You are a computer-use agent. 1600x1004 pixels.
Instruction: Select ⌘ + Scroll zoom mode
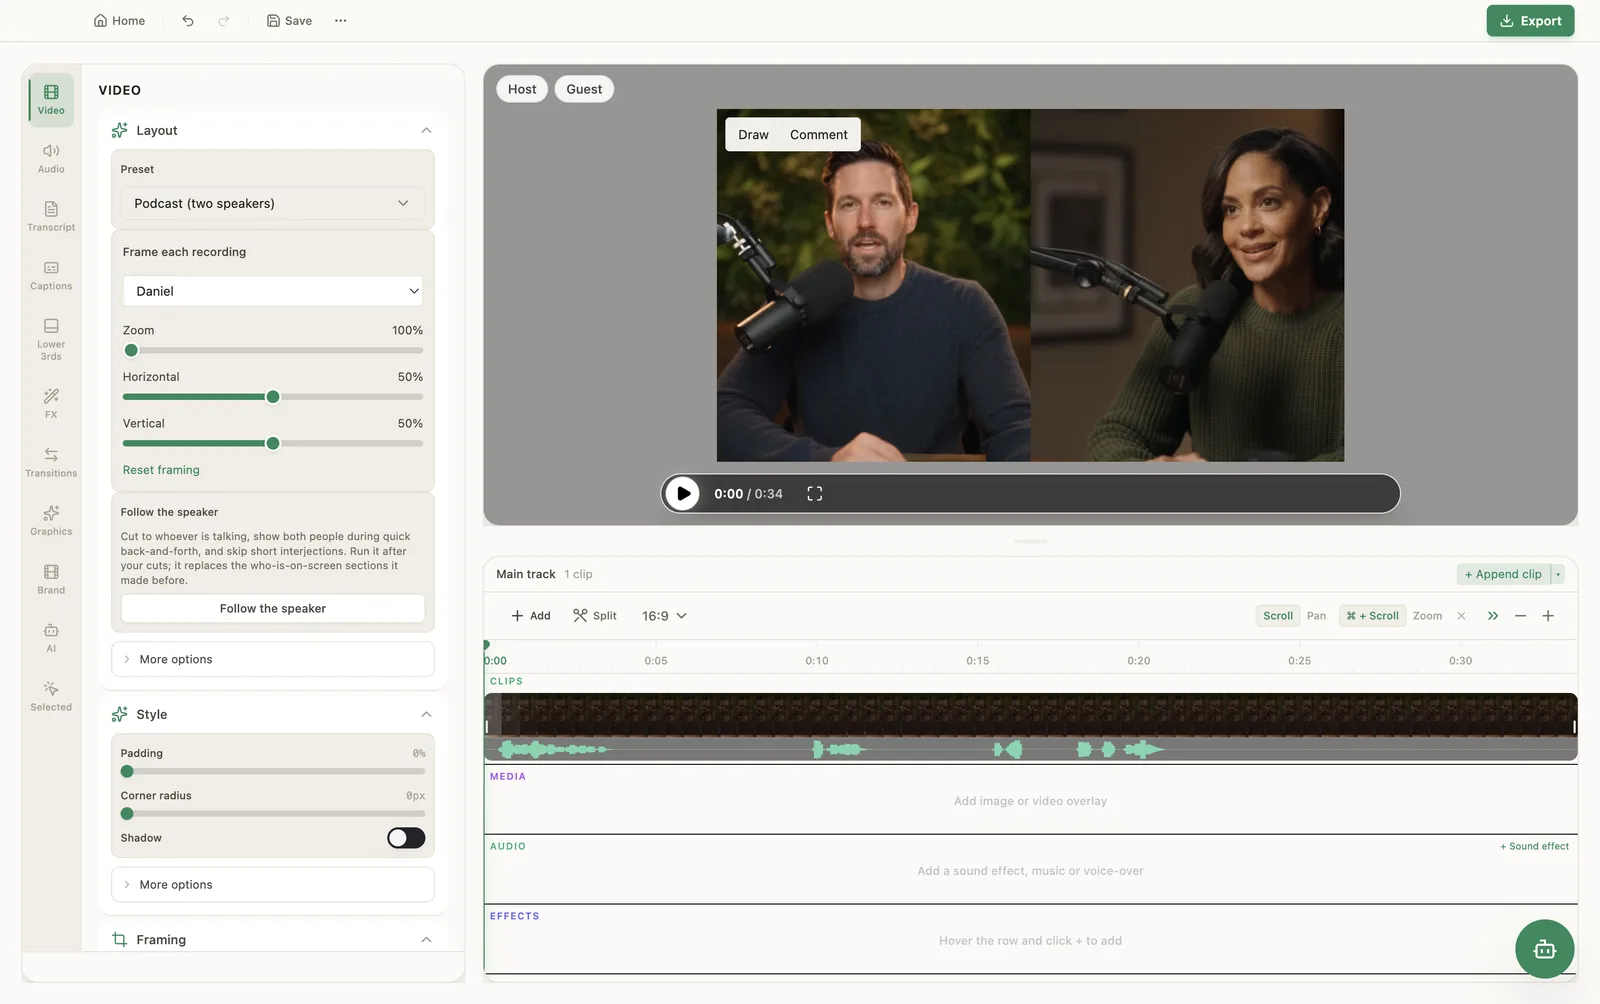[x=1372, y=616]
